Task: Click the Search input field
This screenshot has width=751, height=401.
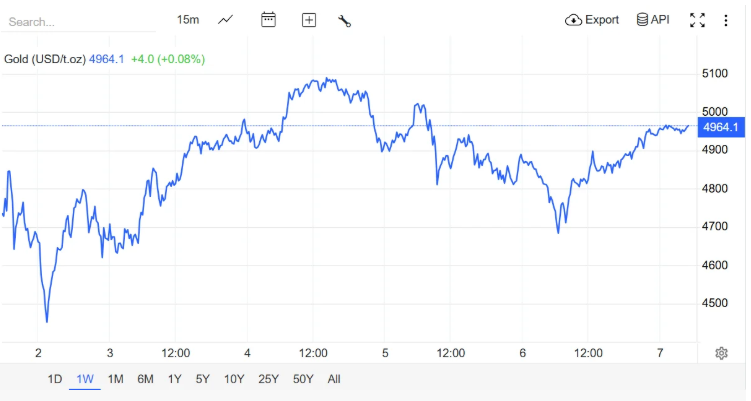Action: point(80,21)
